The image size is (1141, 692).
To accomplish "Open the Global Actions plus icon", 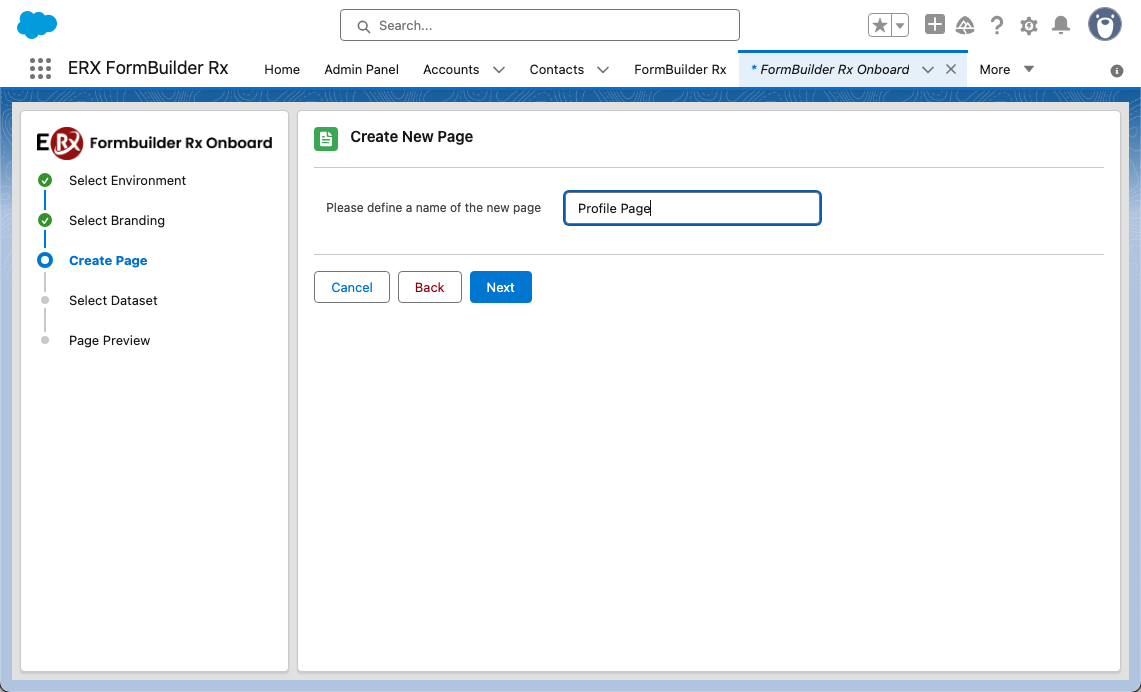I will click(x=934, y=25).
